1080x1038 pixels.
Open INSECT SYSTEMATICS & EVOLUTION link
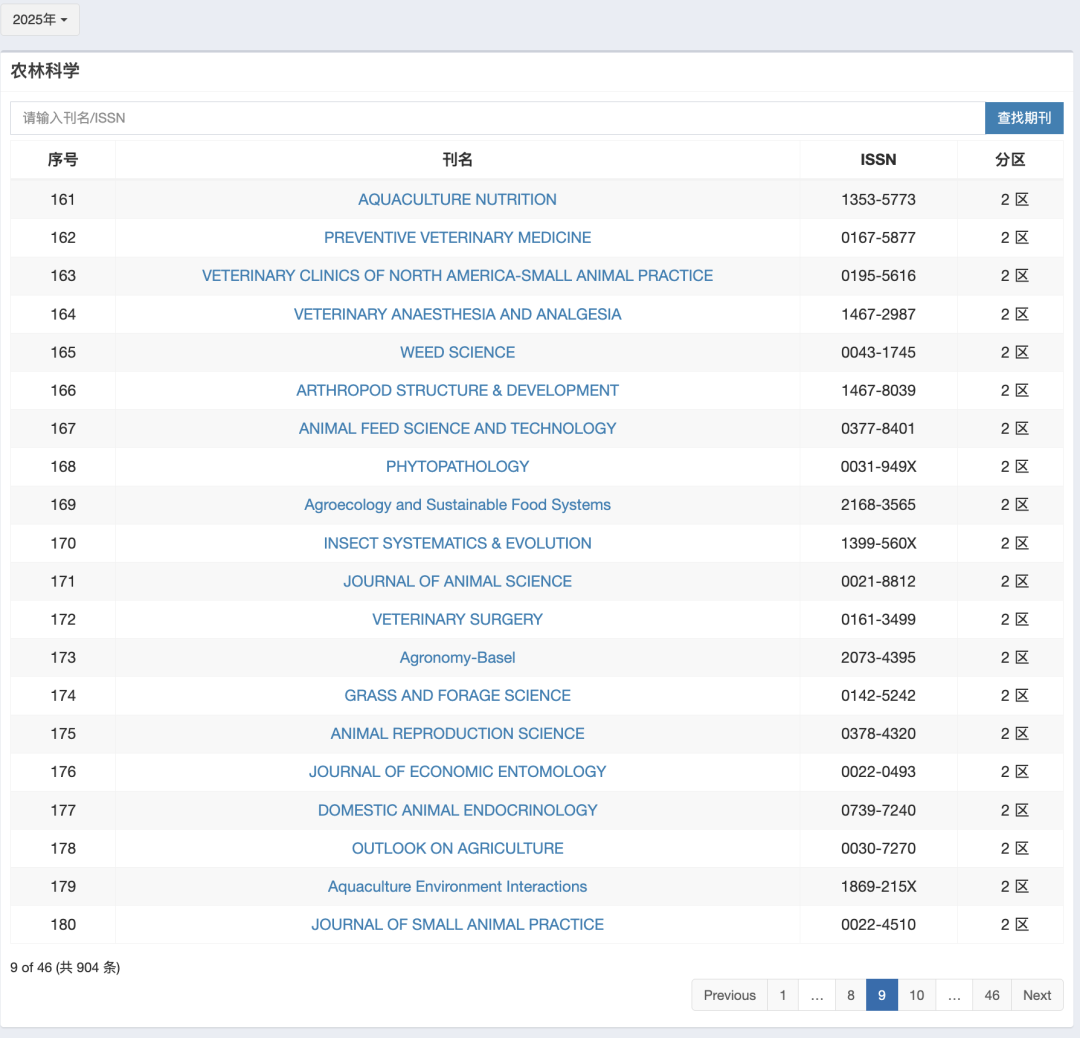point(457,543)
